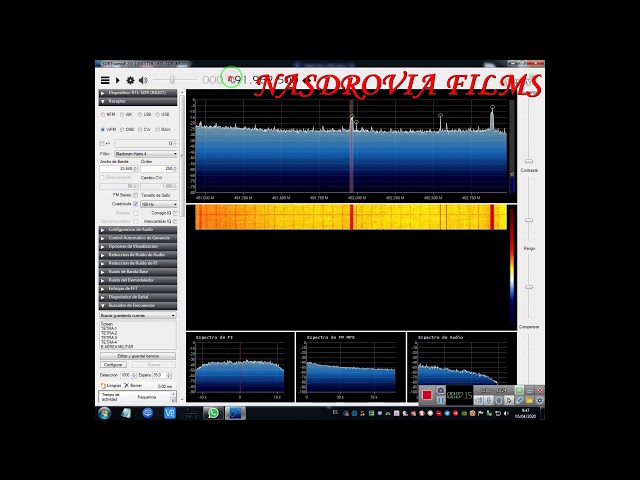Expand the Ruido del Demodulador panel
Image resolution: width=640 pixels, height=480 pixels.
(x=138, y=280)
